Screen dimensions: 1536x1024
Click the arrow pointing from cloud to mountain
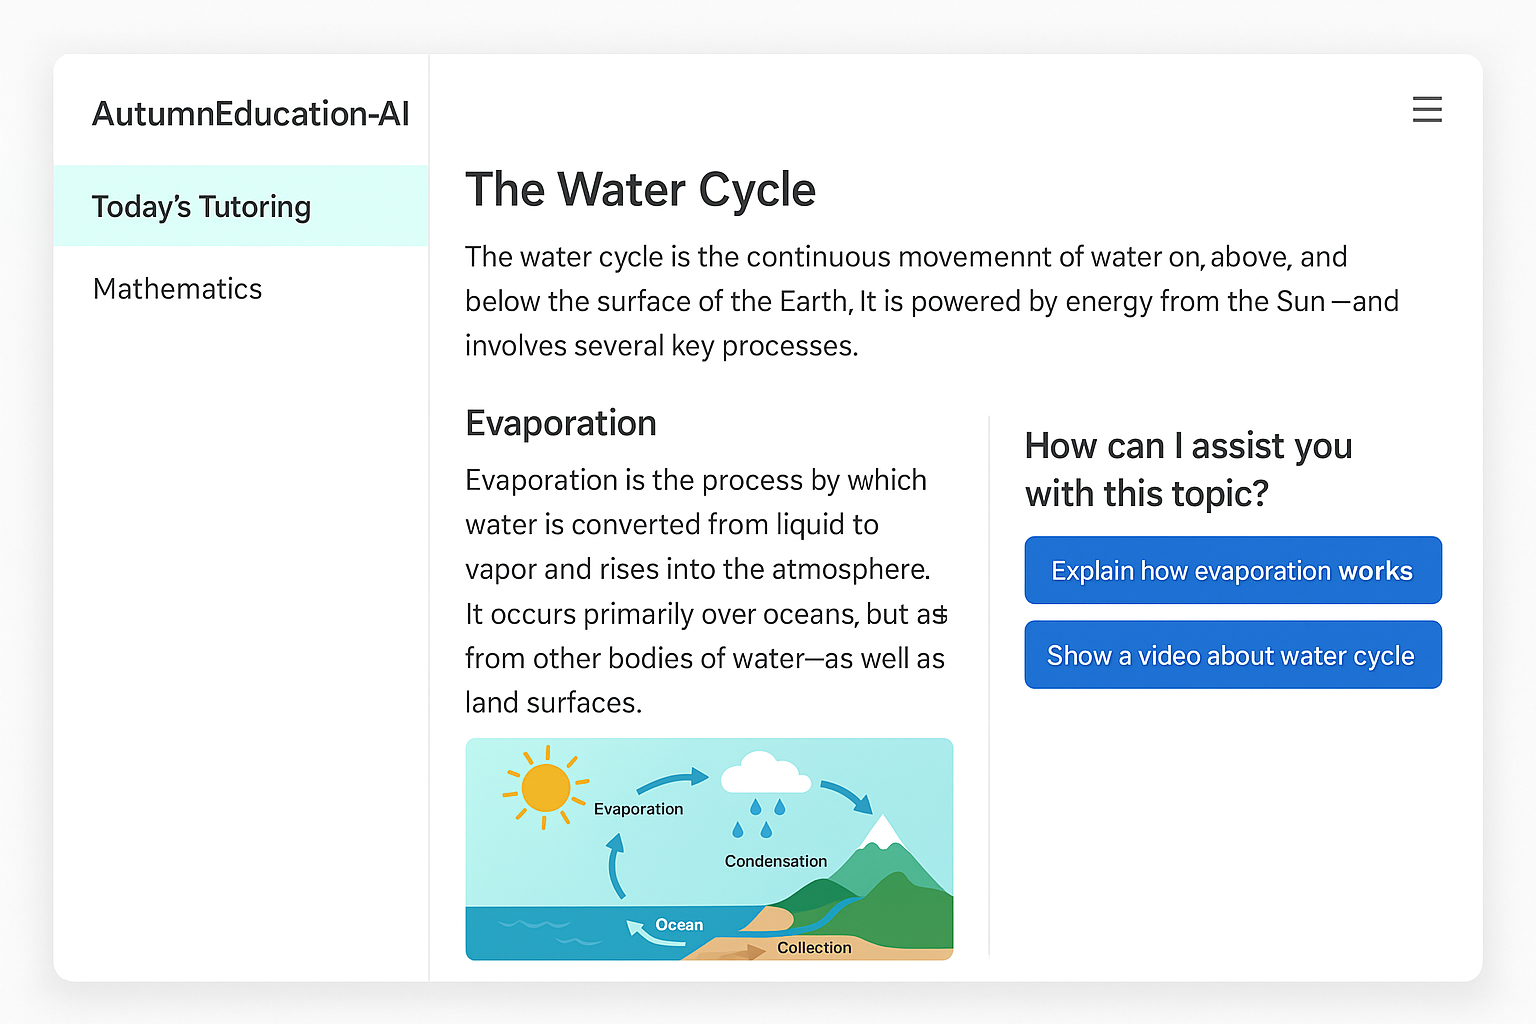(847, 795)
